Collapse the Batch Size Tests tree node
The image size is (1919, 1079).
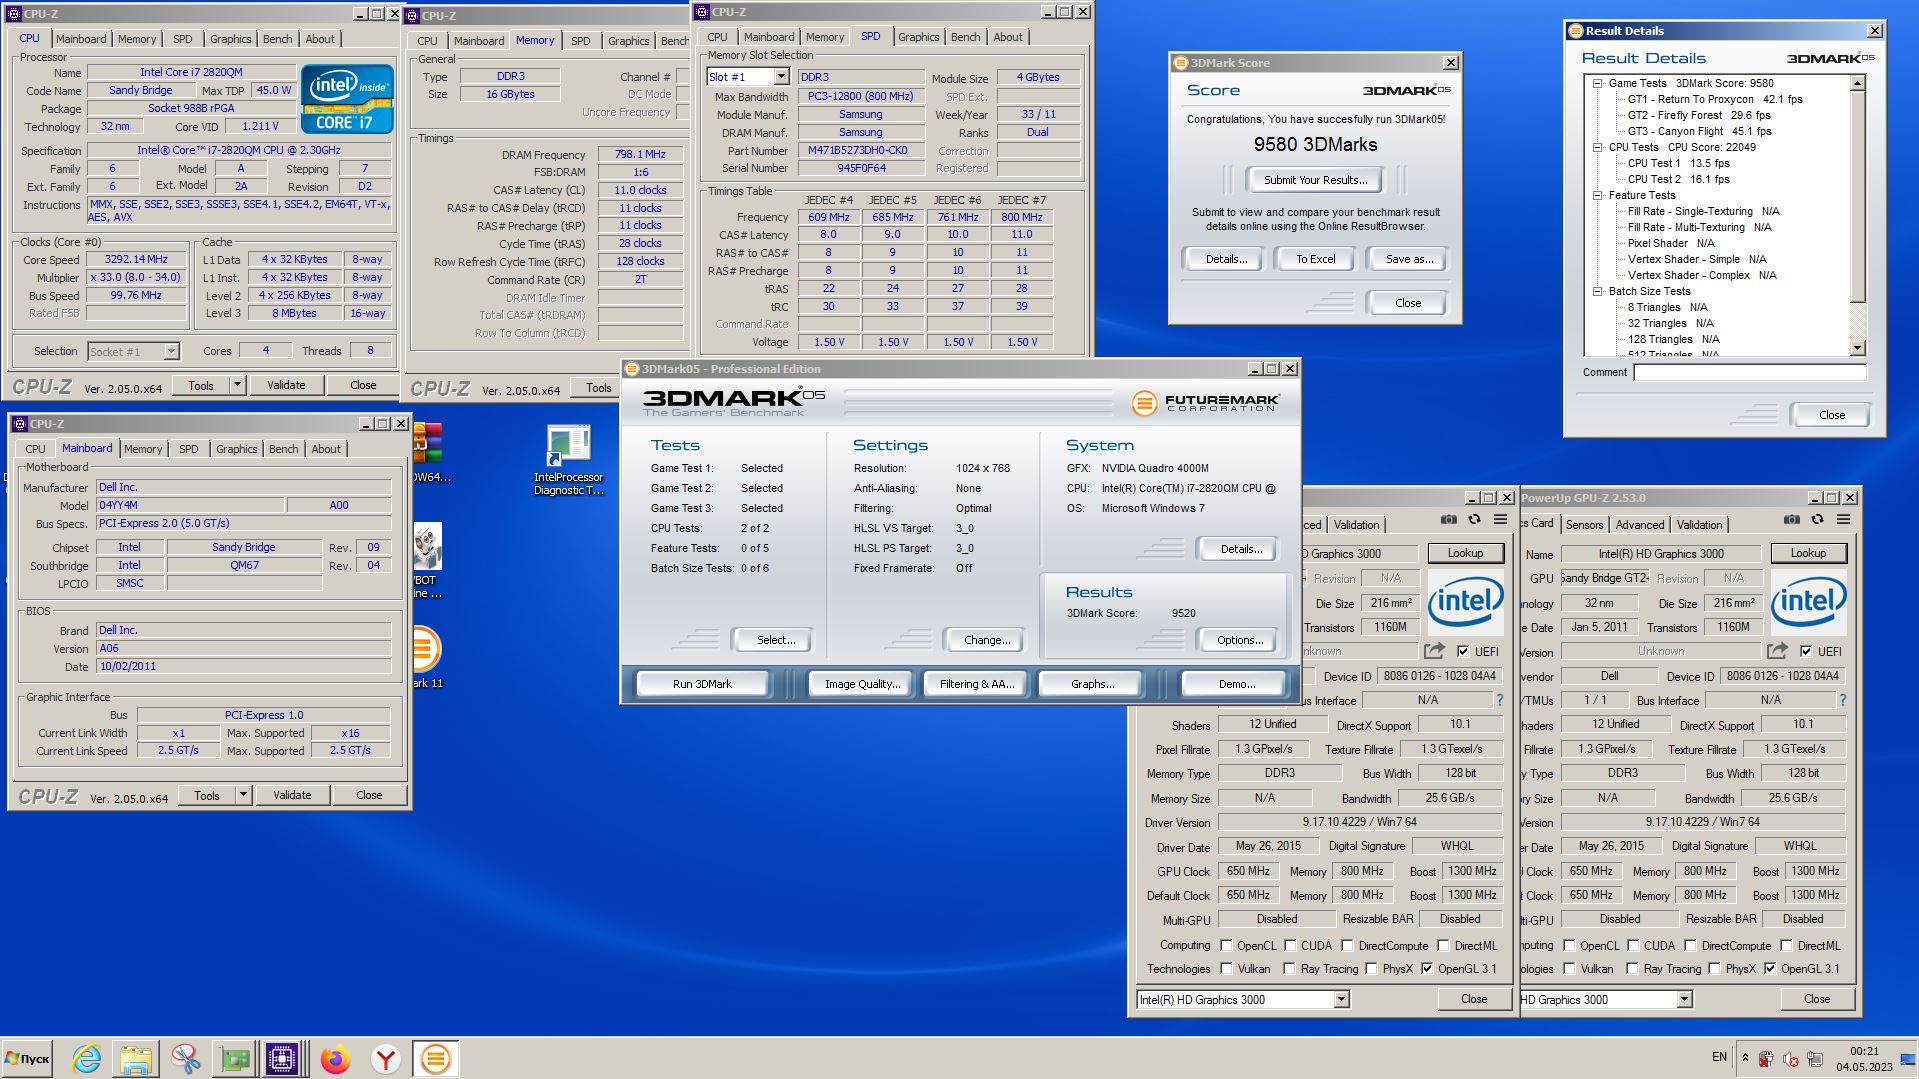tap(1597, 291)
